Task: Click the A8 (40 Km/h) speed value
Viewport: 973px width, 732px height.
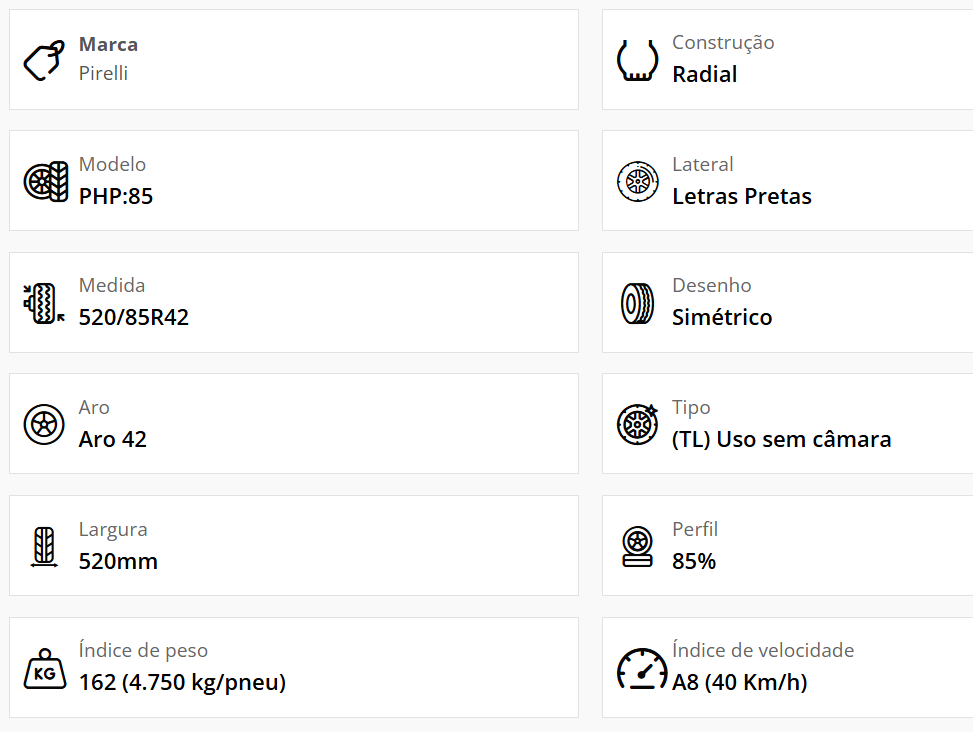Action: tap(740, 683)
